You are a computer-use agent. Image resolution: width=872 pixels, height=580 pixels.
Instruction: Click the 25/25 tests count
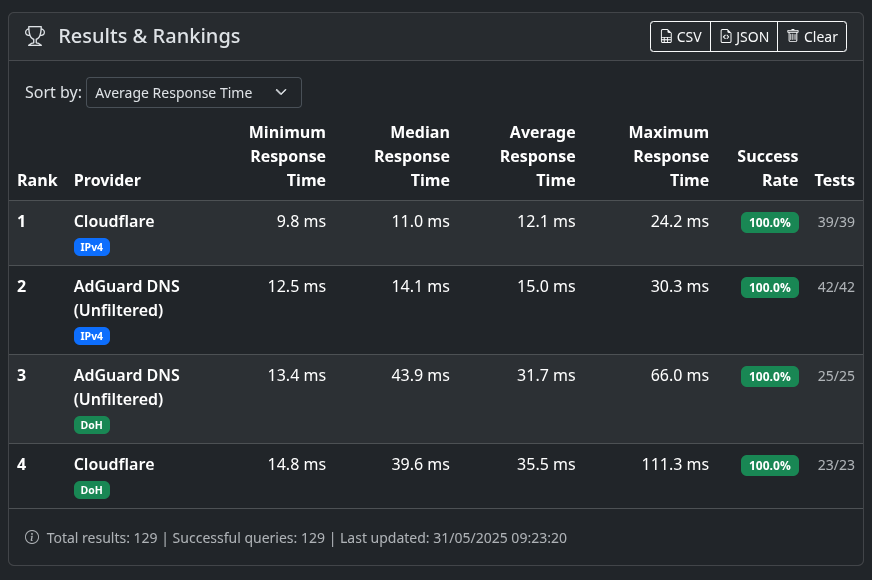(836, 376)
